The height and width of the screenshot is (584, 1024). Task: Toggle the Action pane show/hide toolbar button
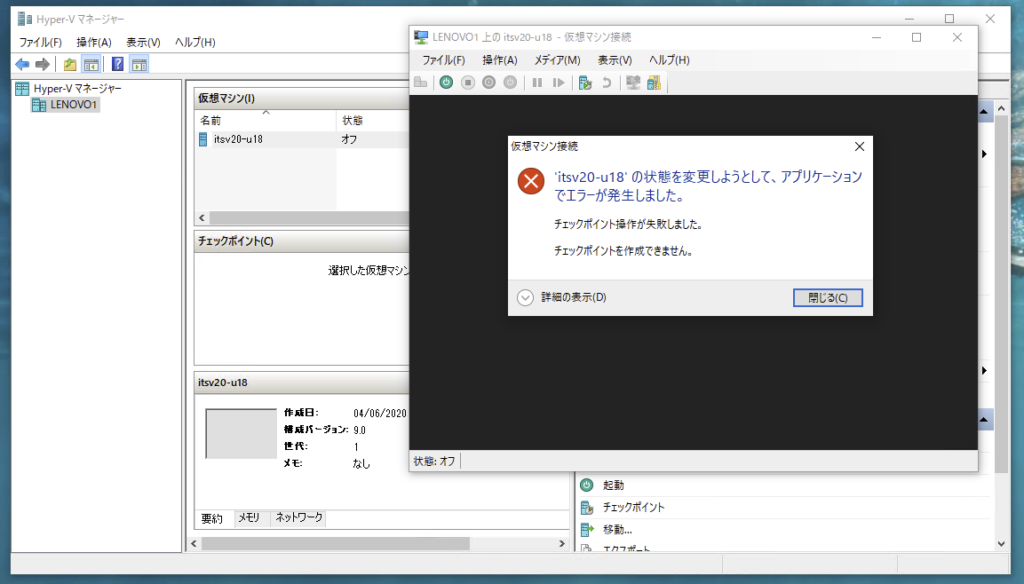tap(139, 64)
